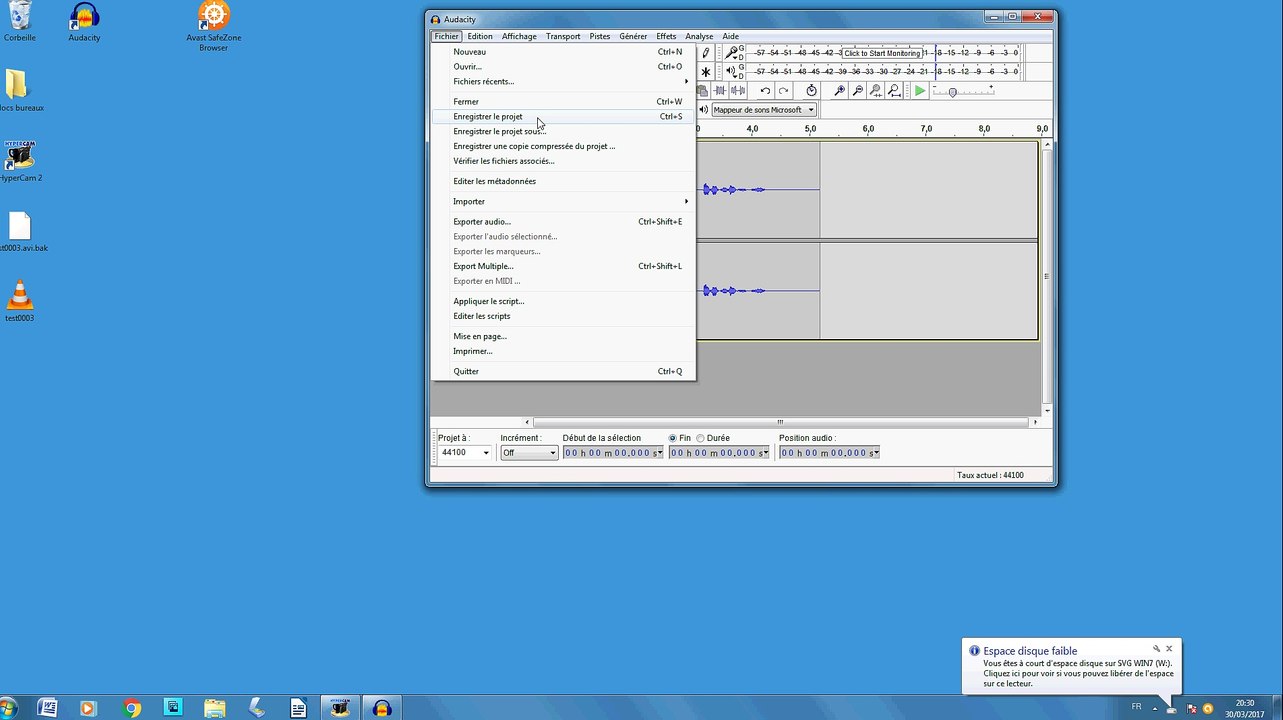Select the Durée radio button

[700, 438]
